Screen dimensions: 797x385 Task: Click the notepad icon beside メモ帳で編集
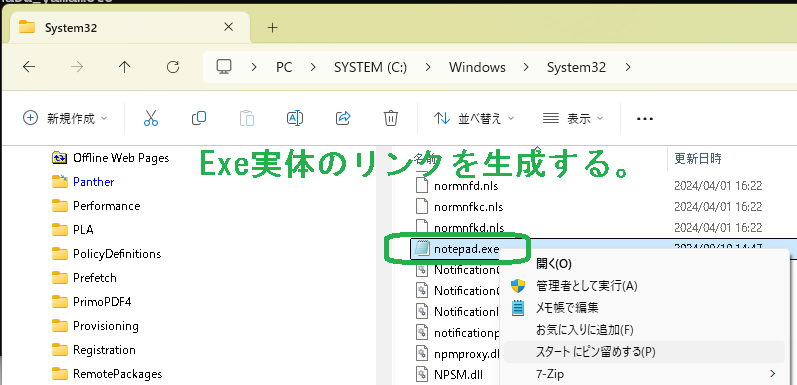[x=517, y=308]
